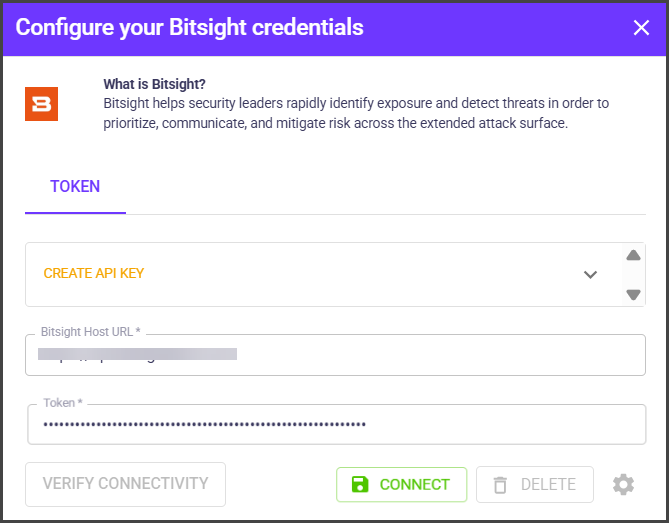Click the trash can icon

[x=500, y=485]
